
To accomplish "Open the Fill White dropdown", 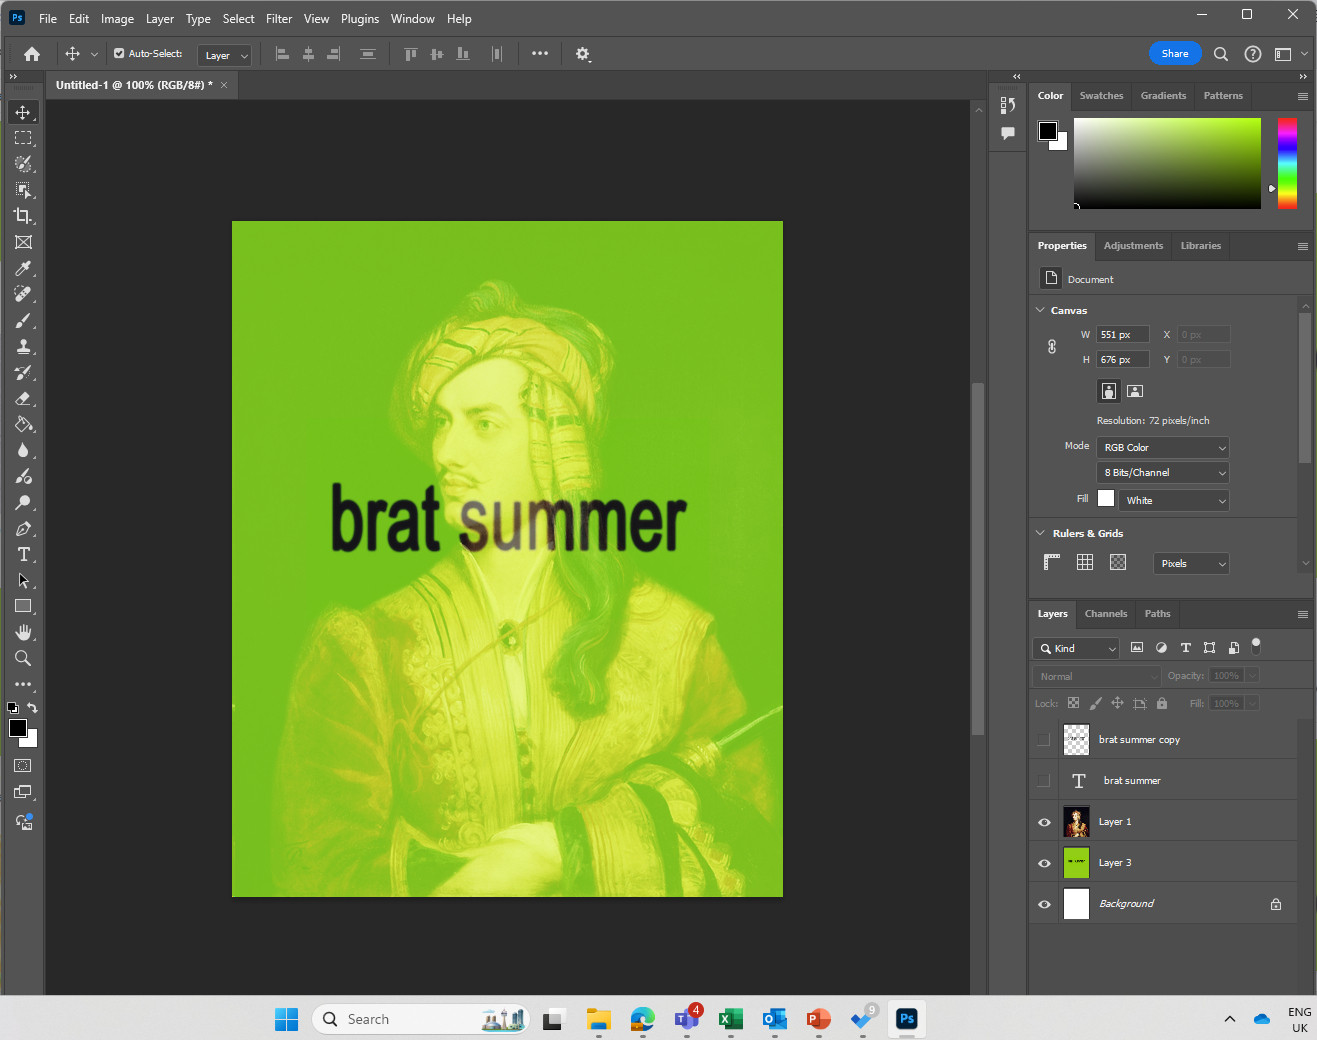I will pyautogui.click(x=1173, y=500).
